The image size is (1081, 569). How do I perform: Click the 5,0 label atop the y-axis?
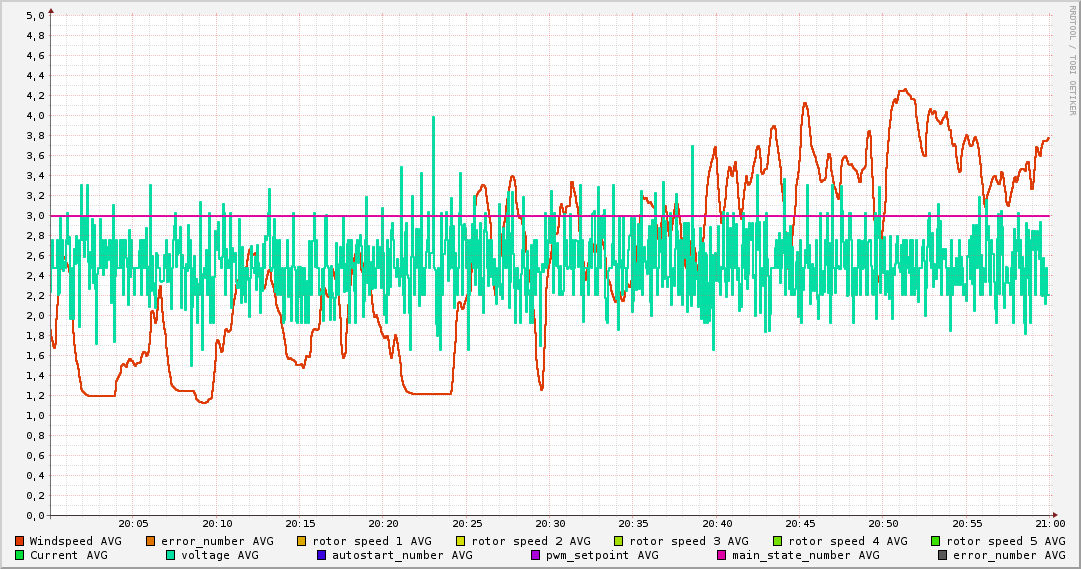point(34,16)
